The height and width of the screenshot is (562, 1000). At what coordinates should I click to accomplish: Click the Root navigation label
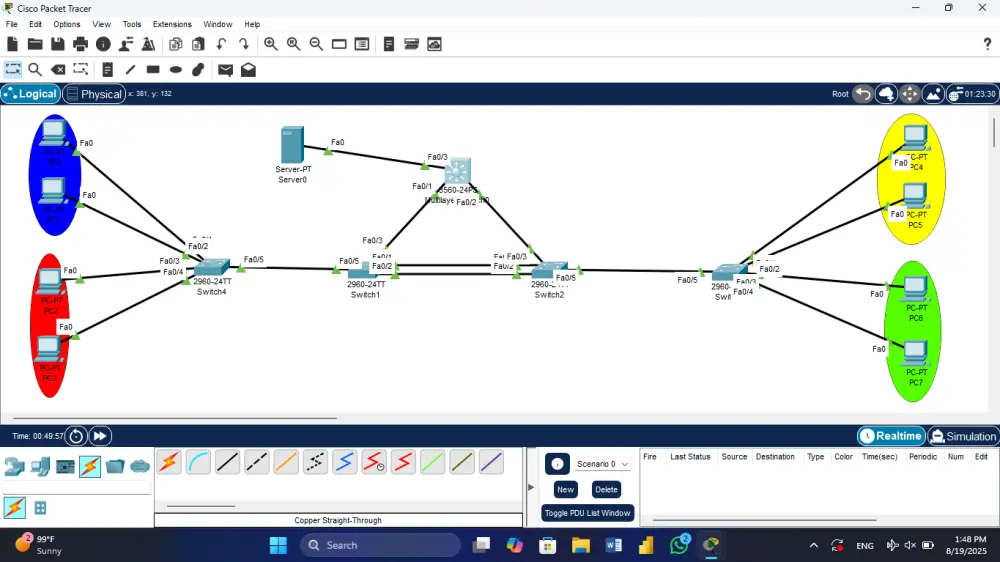pos(840,94)
